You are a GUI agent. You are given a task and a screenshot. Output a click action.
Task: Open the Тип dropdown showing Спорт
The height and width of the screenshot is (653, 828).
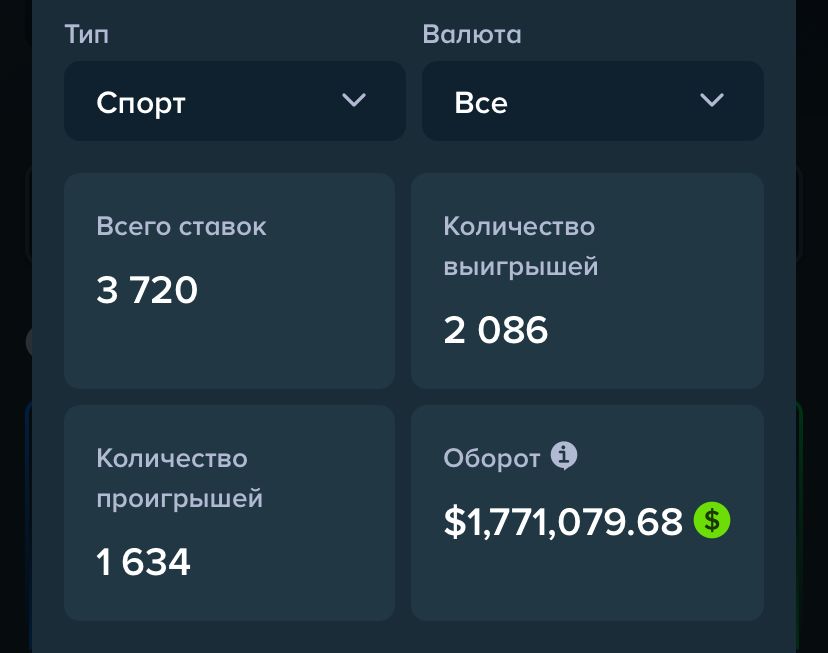tap(234, 101)
